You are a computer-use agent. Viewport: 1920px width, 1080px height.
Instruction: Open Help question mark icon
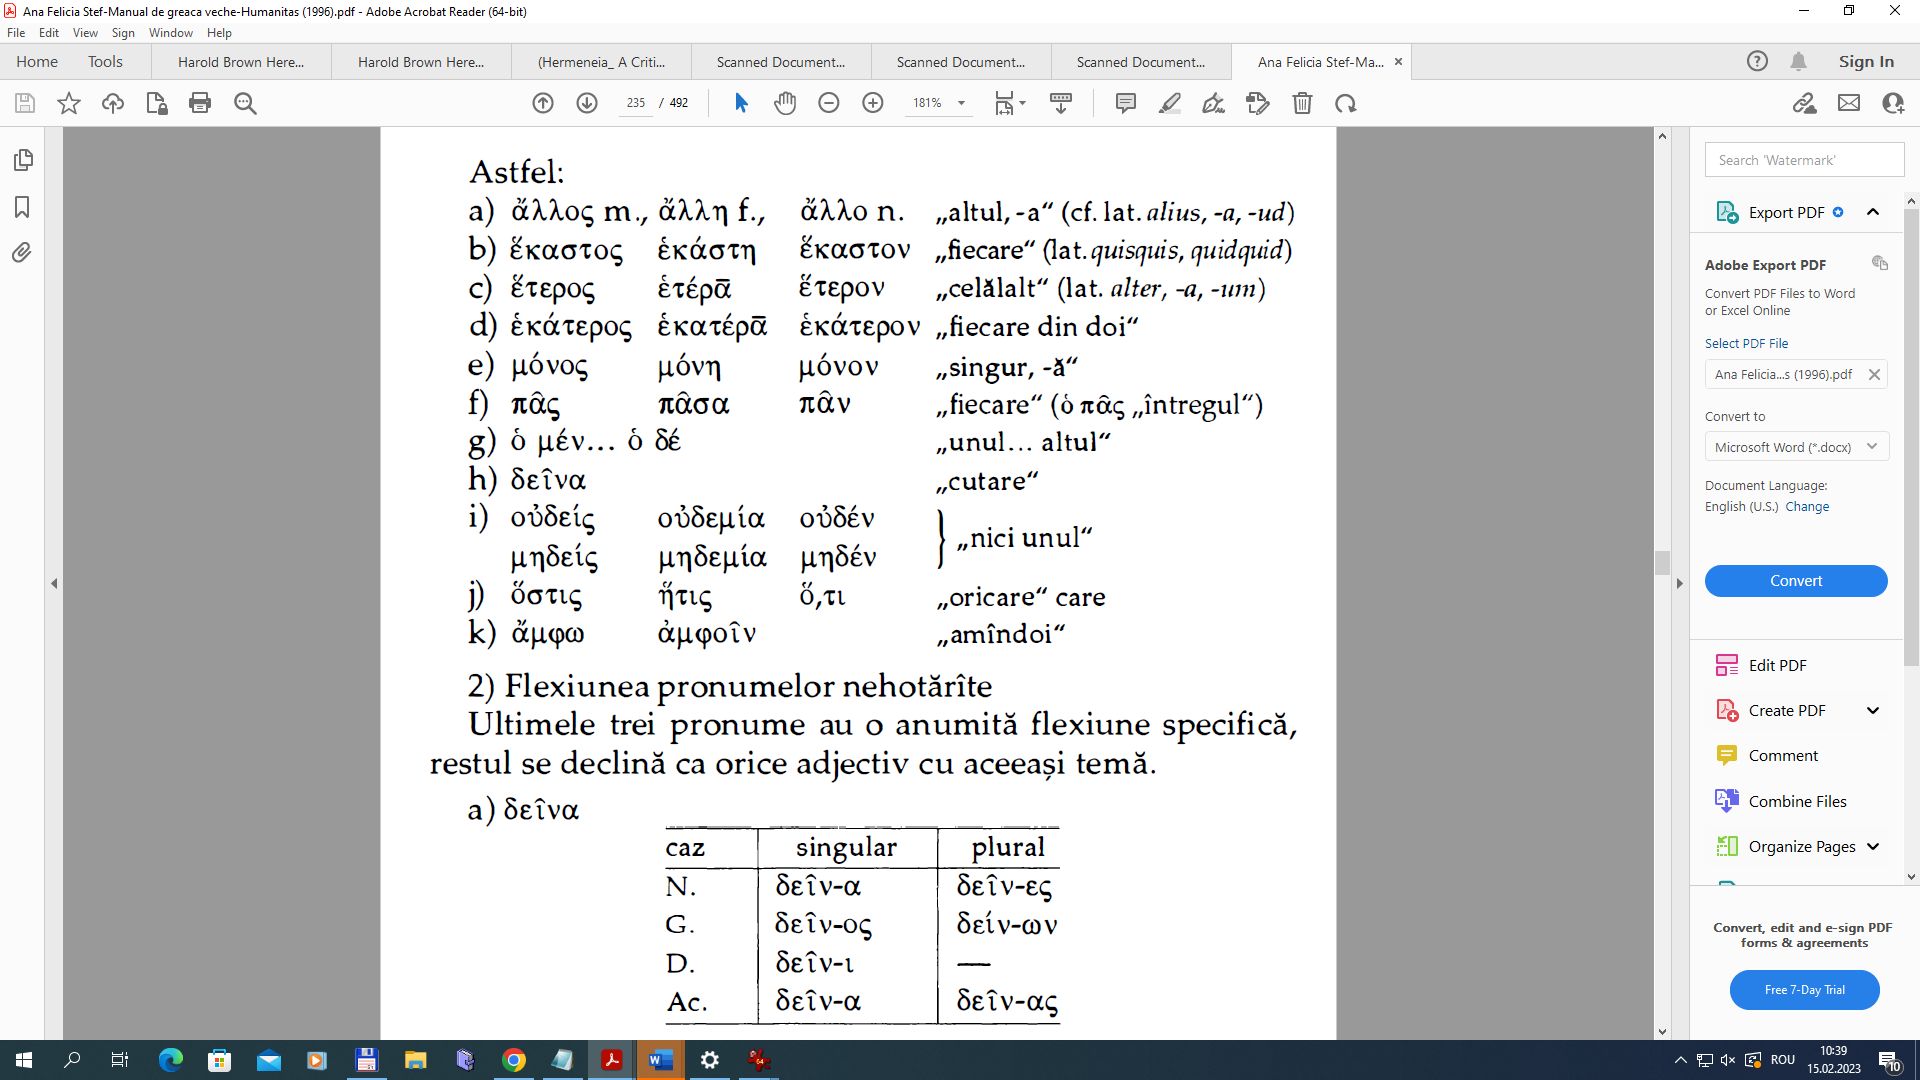tap(1757, 61)
